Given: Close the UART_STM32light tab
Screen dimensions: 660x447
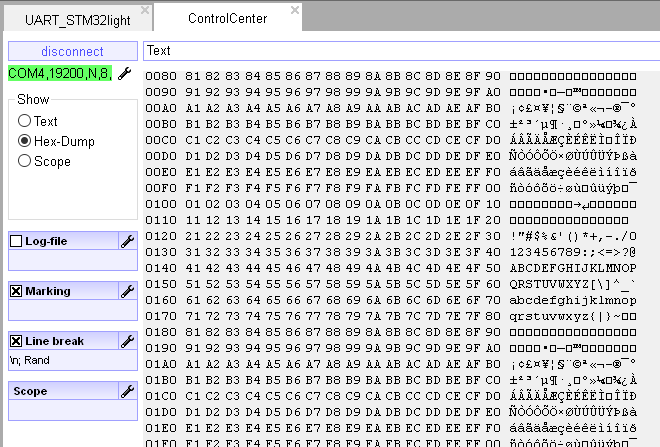Looking at the screenshot, I should tap(145, 10).
